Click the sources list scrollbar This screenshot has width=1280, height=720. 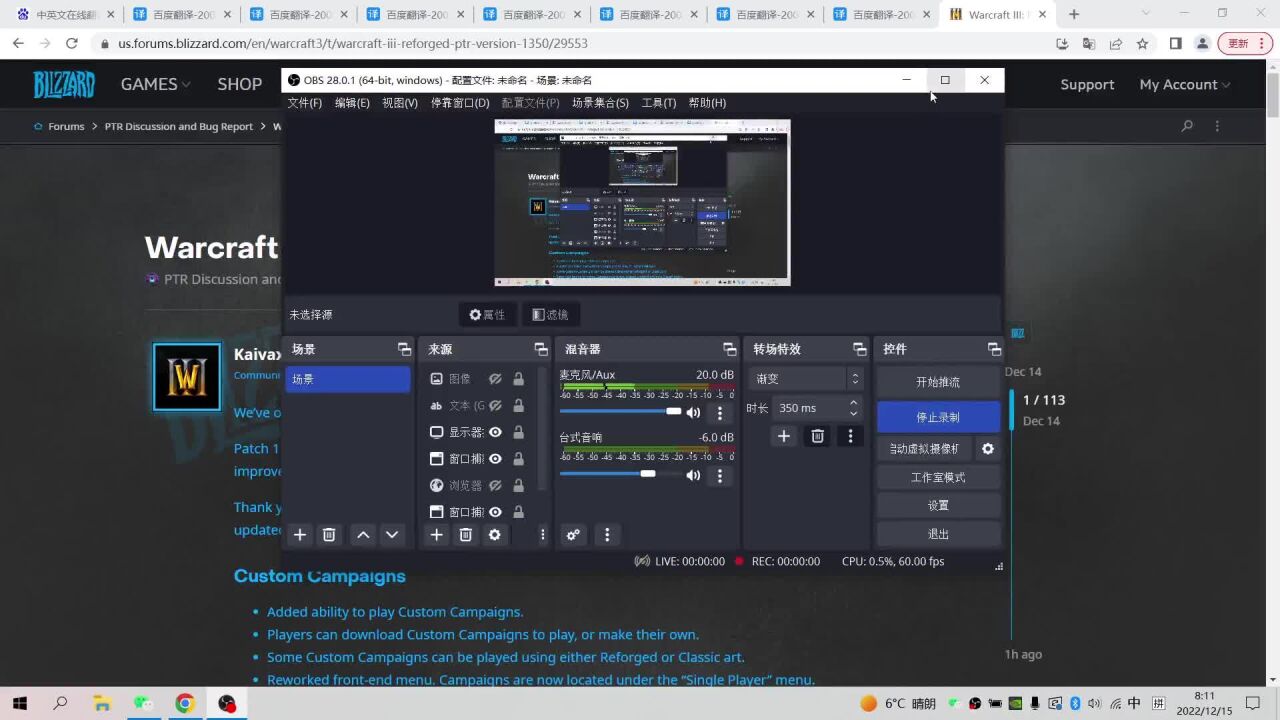coord(543,430)
